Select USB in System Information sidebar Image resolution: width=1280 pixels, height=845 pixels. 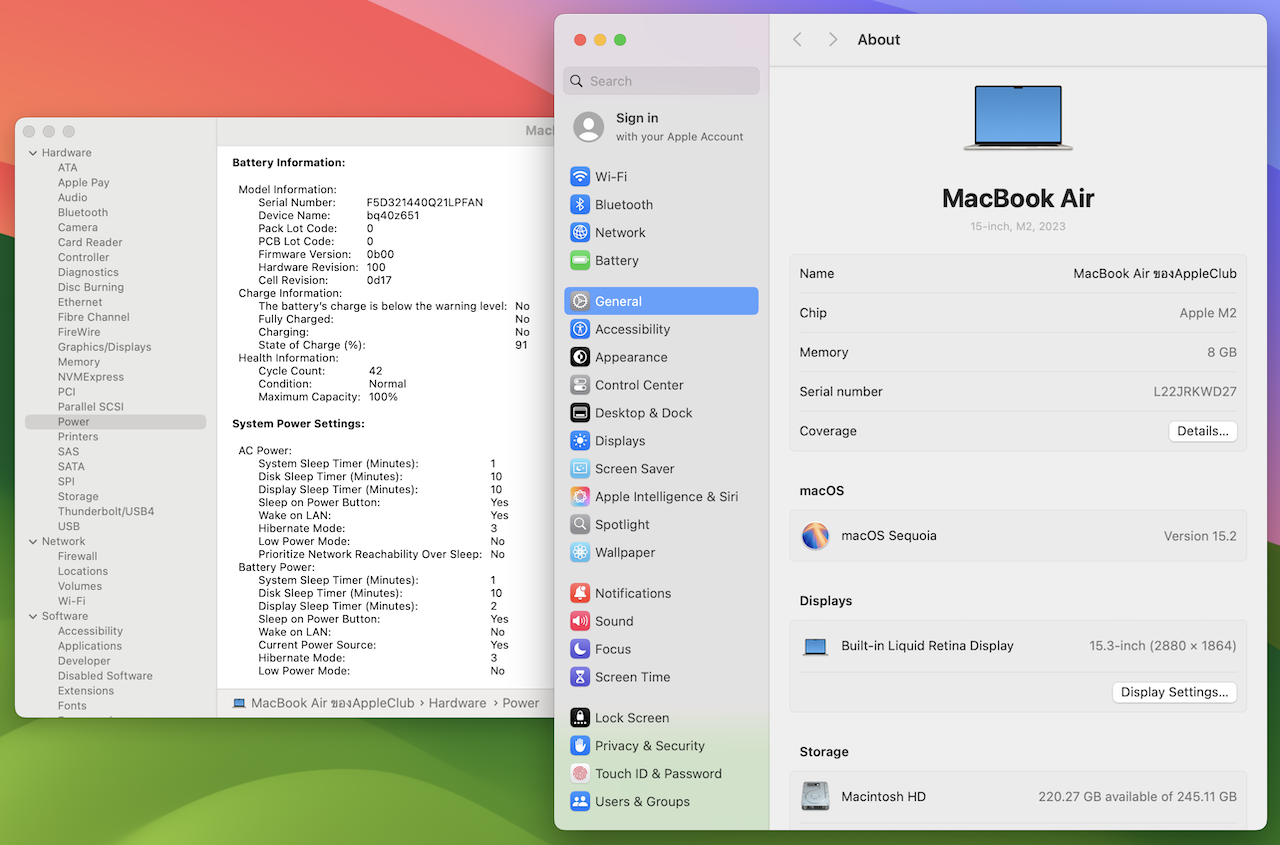pyautogui.click(x=69, y=527)
